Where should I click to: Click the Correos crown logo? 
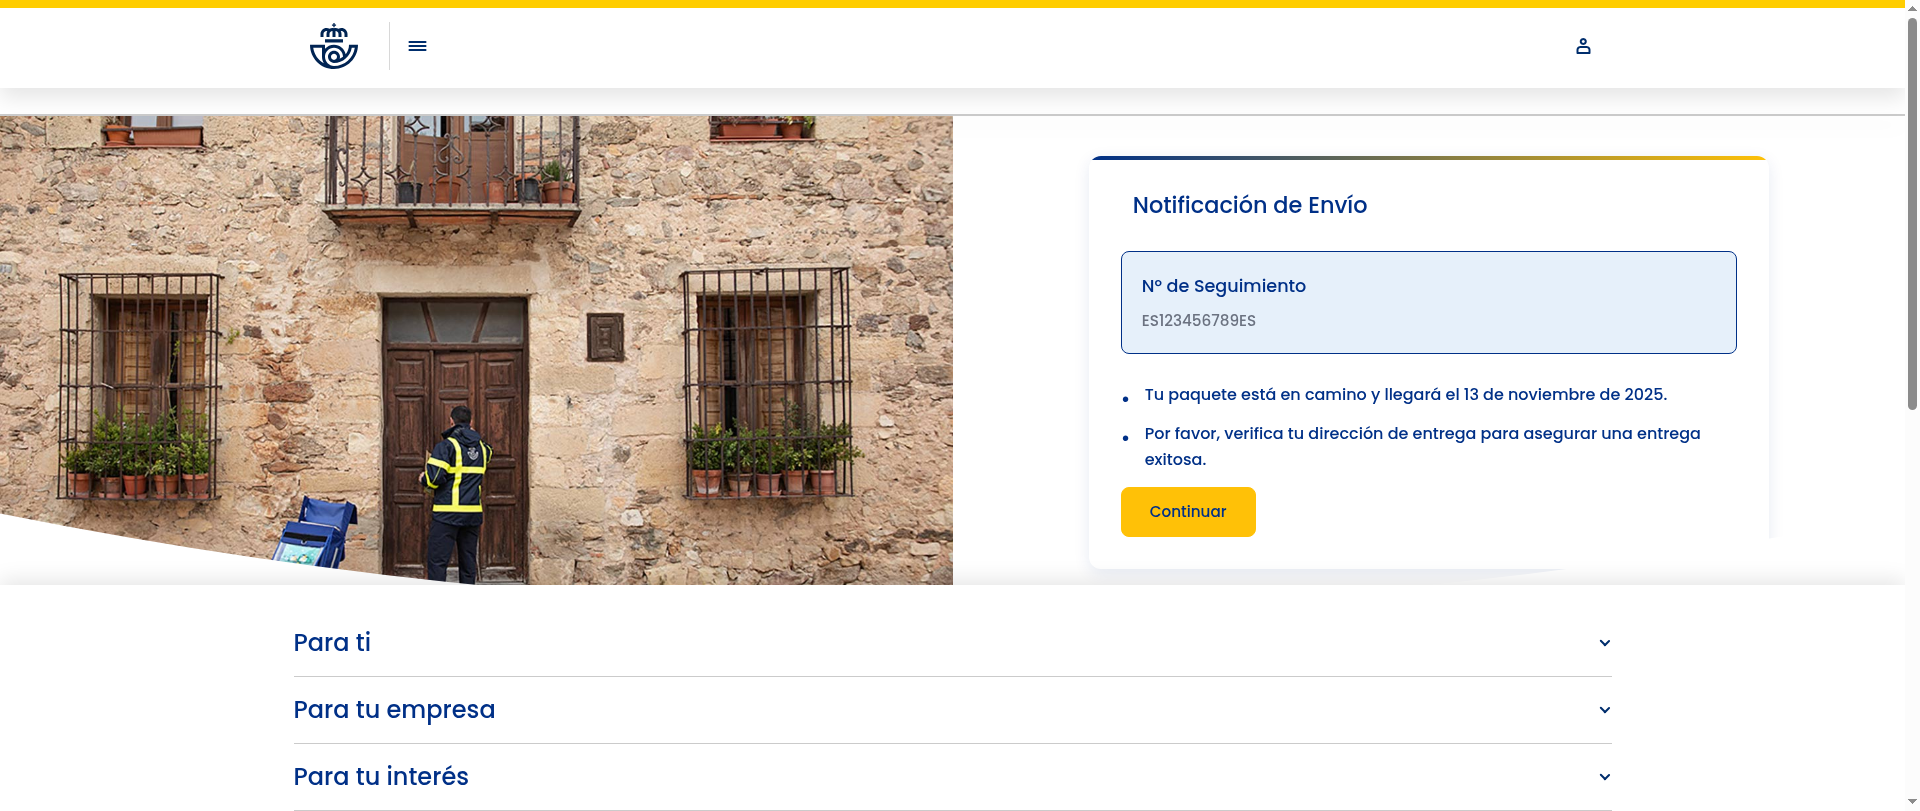pos(333,46)
